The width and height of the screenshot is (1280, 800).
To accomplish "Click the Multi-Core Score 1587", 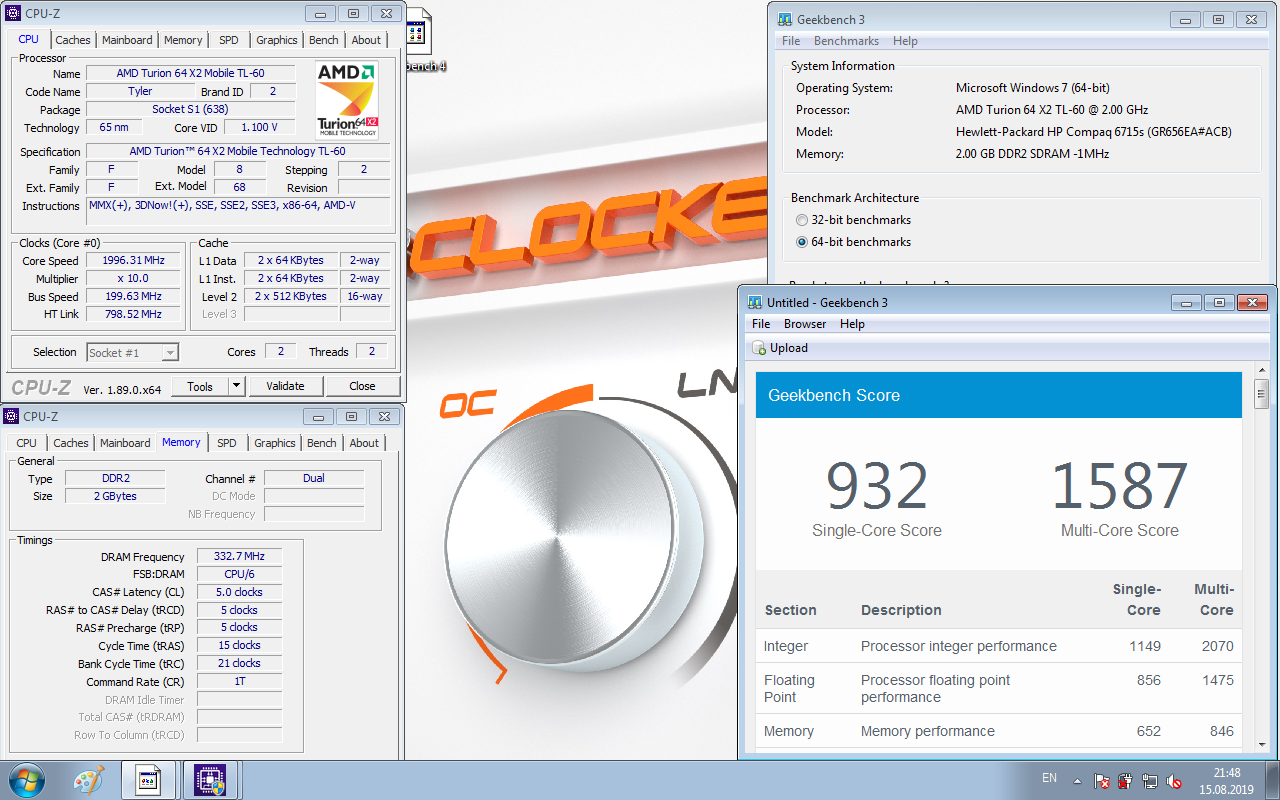I will tap(1119, 487).
